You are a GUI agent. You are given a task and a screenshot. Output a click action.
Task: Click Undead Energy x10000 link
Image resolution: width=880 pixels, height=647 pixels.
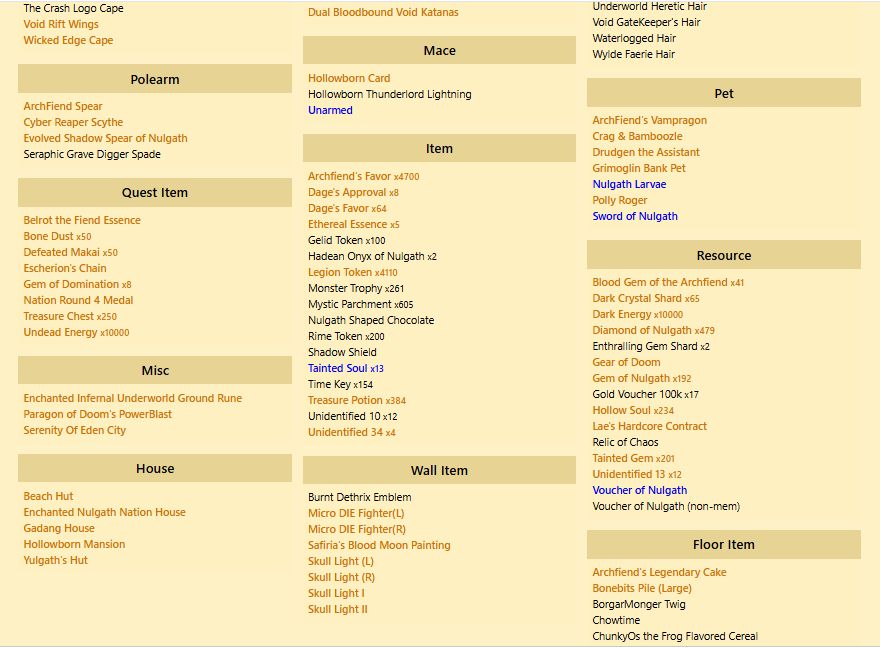tap(76, 332)
